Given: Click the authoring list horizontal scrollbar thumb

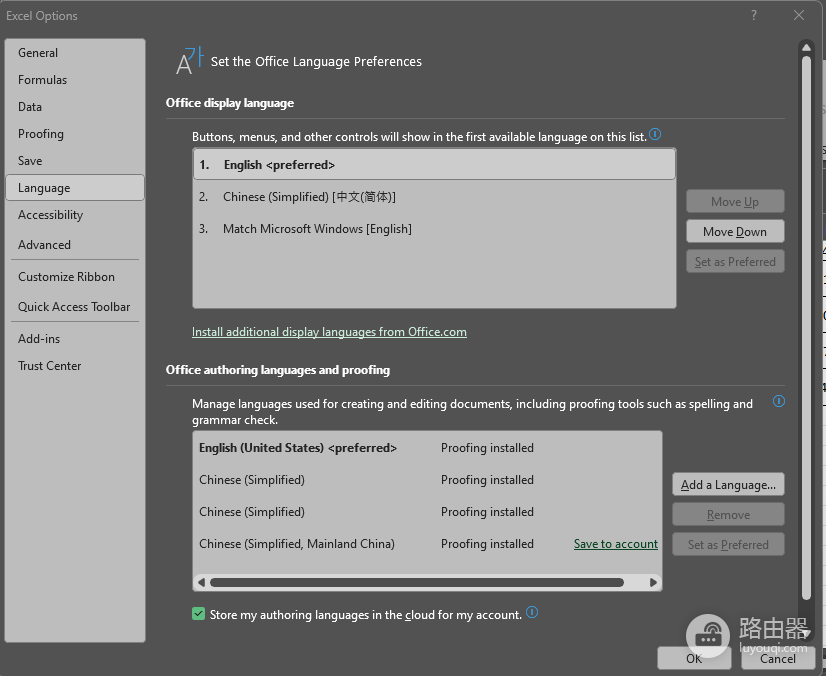Looking at the screenshot, I should [417, 582].
